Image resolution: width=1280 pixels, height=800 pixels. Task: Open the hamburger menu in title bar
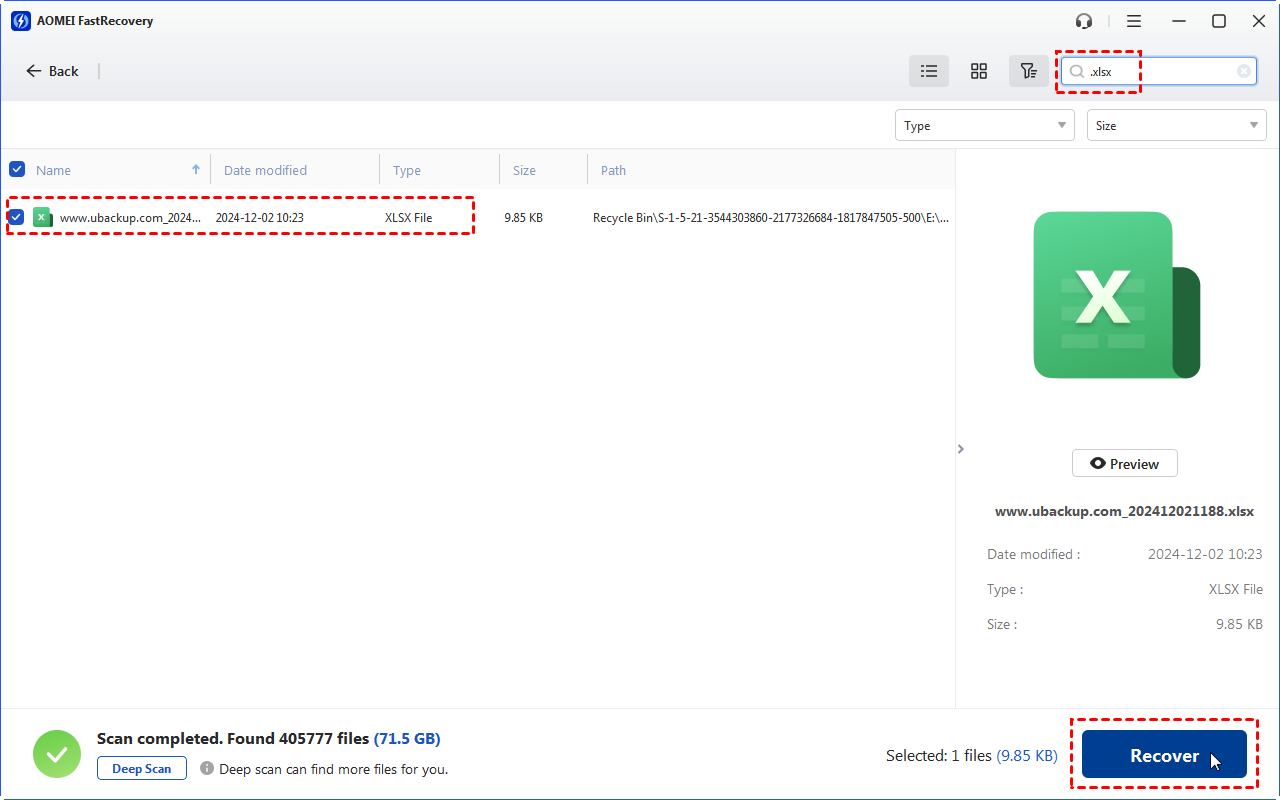click(1134, 21)
